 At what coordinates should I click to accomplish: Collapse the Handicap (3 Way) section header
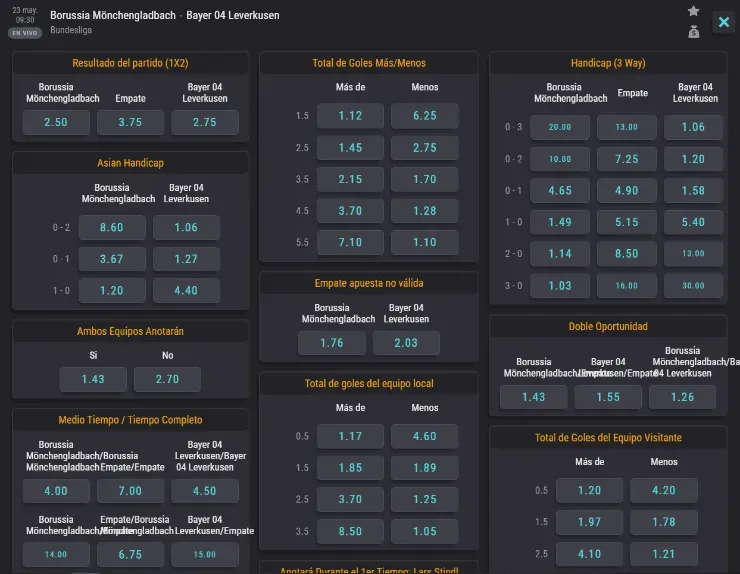point(607,63)
